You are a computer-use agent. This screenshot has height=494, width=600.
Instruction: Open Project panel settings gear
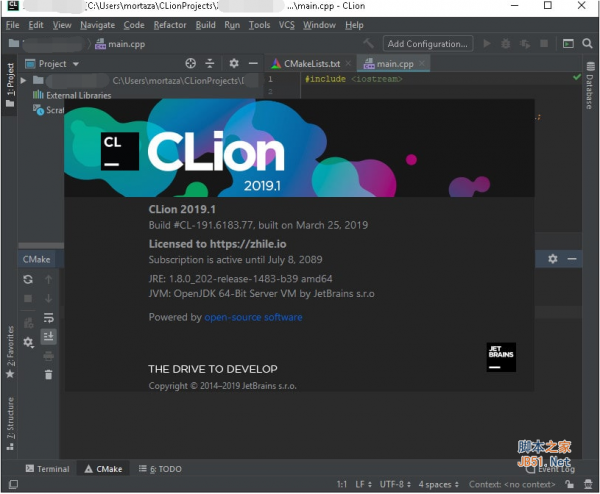(x=234, y=63)
